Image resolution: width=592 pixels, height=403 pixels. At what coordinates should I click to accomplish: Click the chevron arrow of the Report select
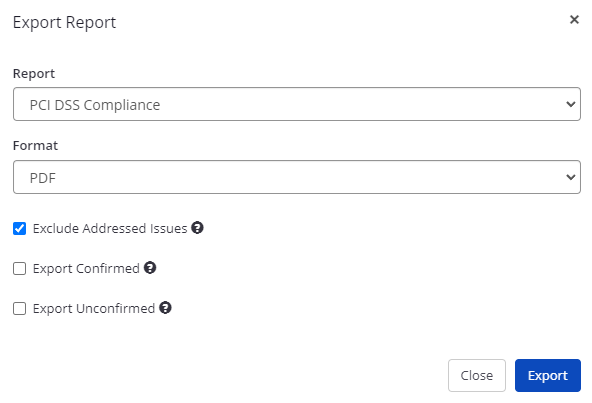(570, 104)
